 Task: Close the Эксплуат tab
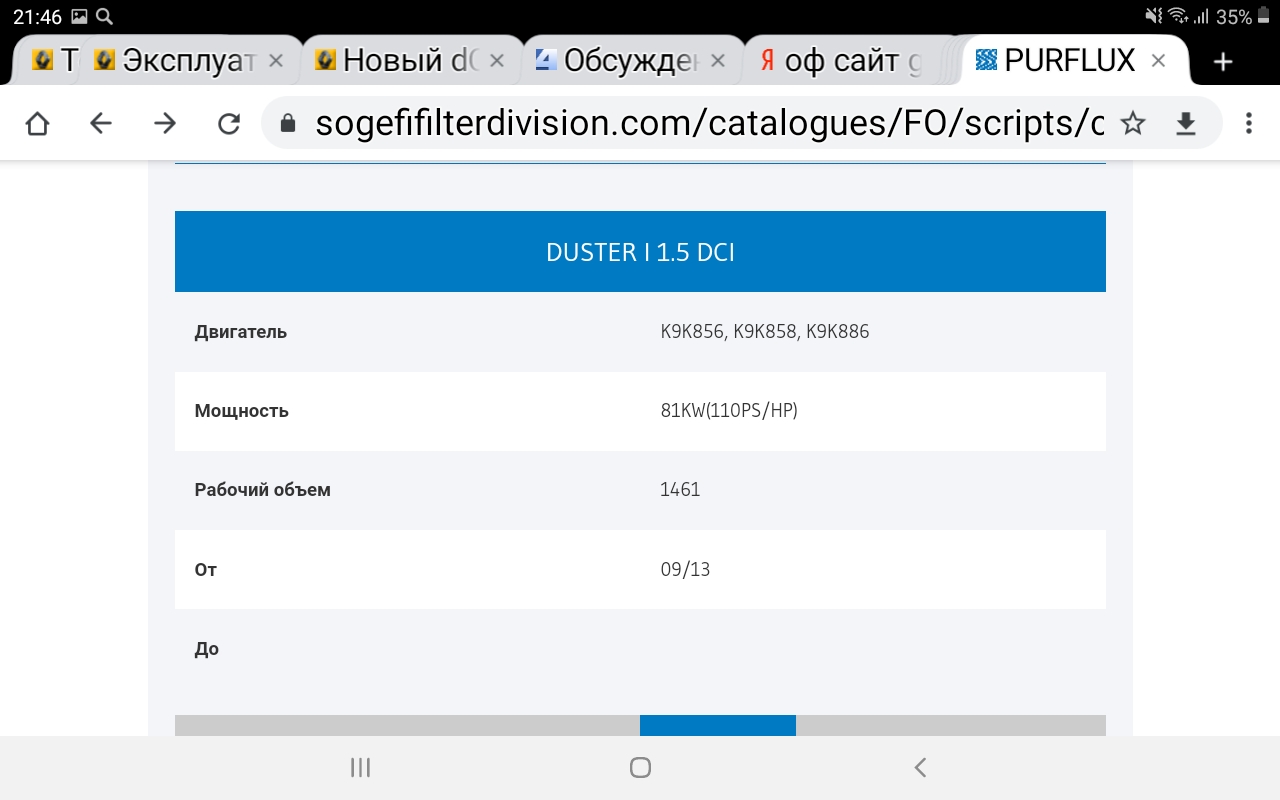[x=277, y=61]
